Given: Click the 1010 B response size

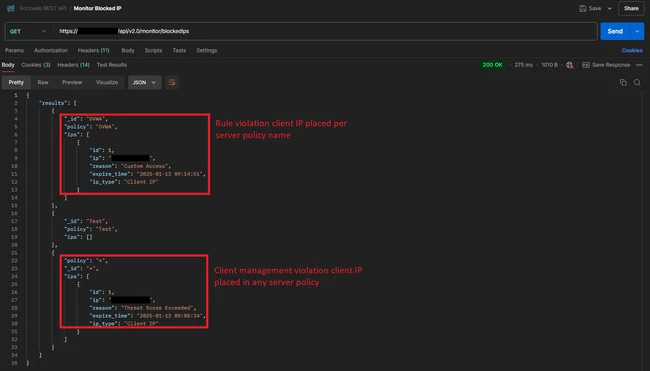Looking at the screenshot, I should click(550, 65).
